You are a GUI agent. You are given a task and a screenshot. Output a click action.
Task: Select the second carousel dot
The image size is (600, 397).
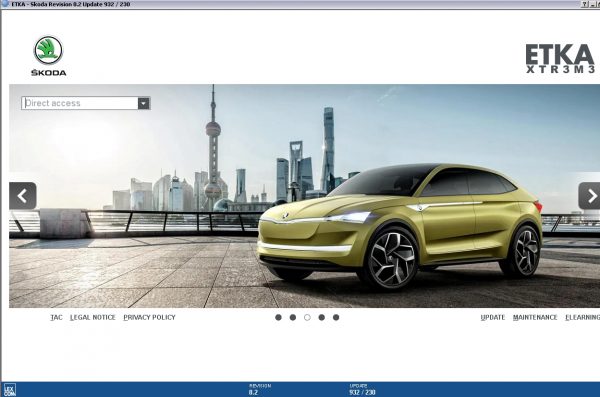[x=293, y=317]
